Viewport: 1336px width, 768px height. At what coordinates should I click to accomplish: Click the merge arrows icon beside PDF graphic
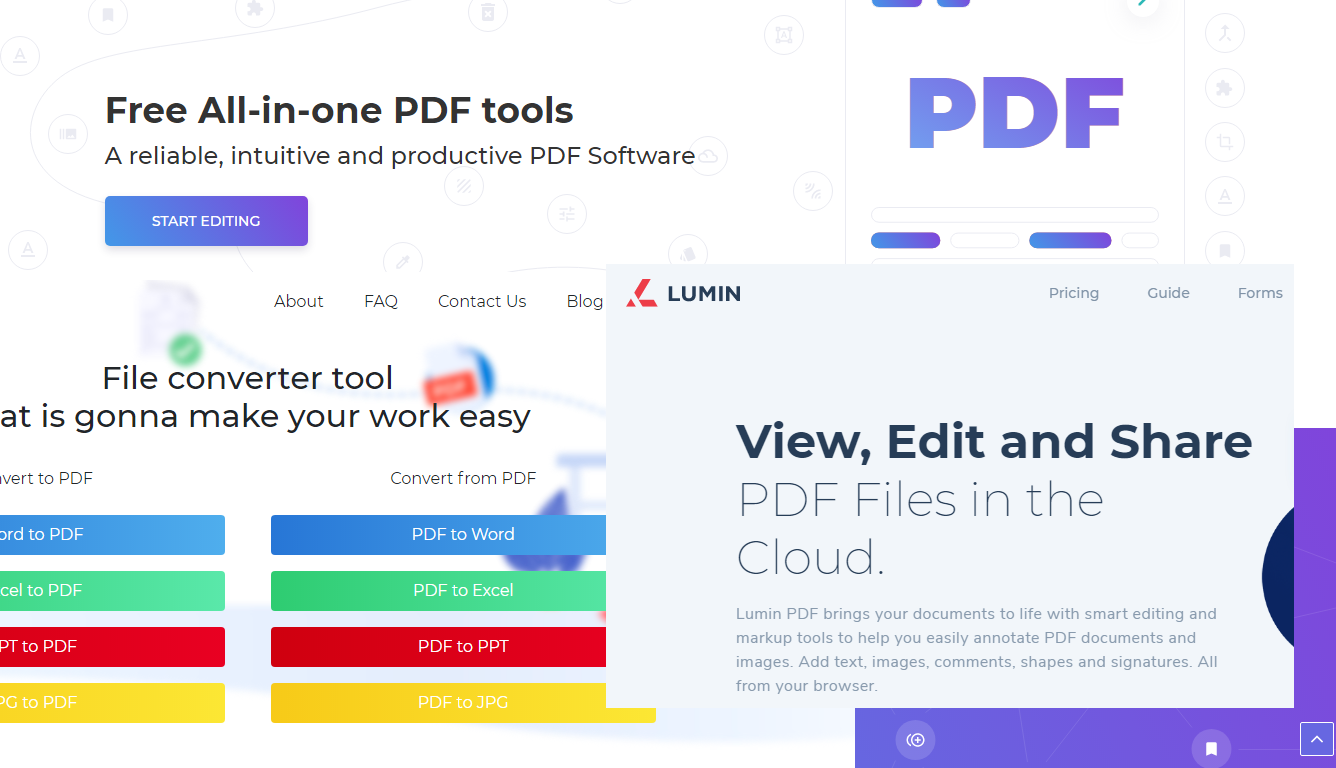tap(1225, 34)
